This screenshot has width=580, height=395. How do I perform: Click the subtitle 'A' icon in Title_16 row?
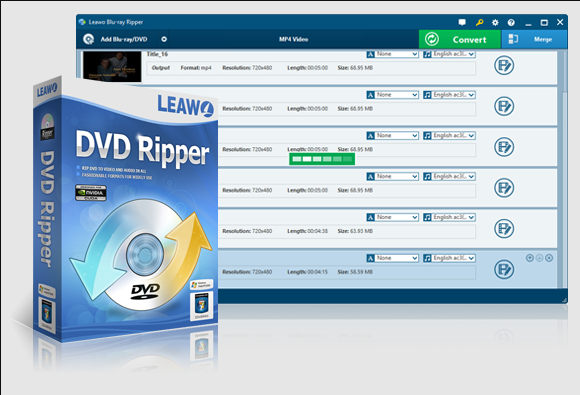[370, 54]
